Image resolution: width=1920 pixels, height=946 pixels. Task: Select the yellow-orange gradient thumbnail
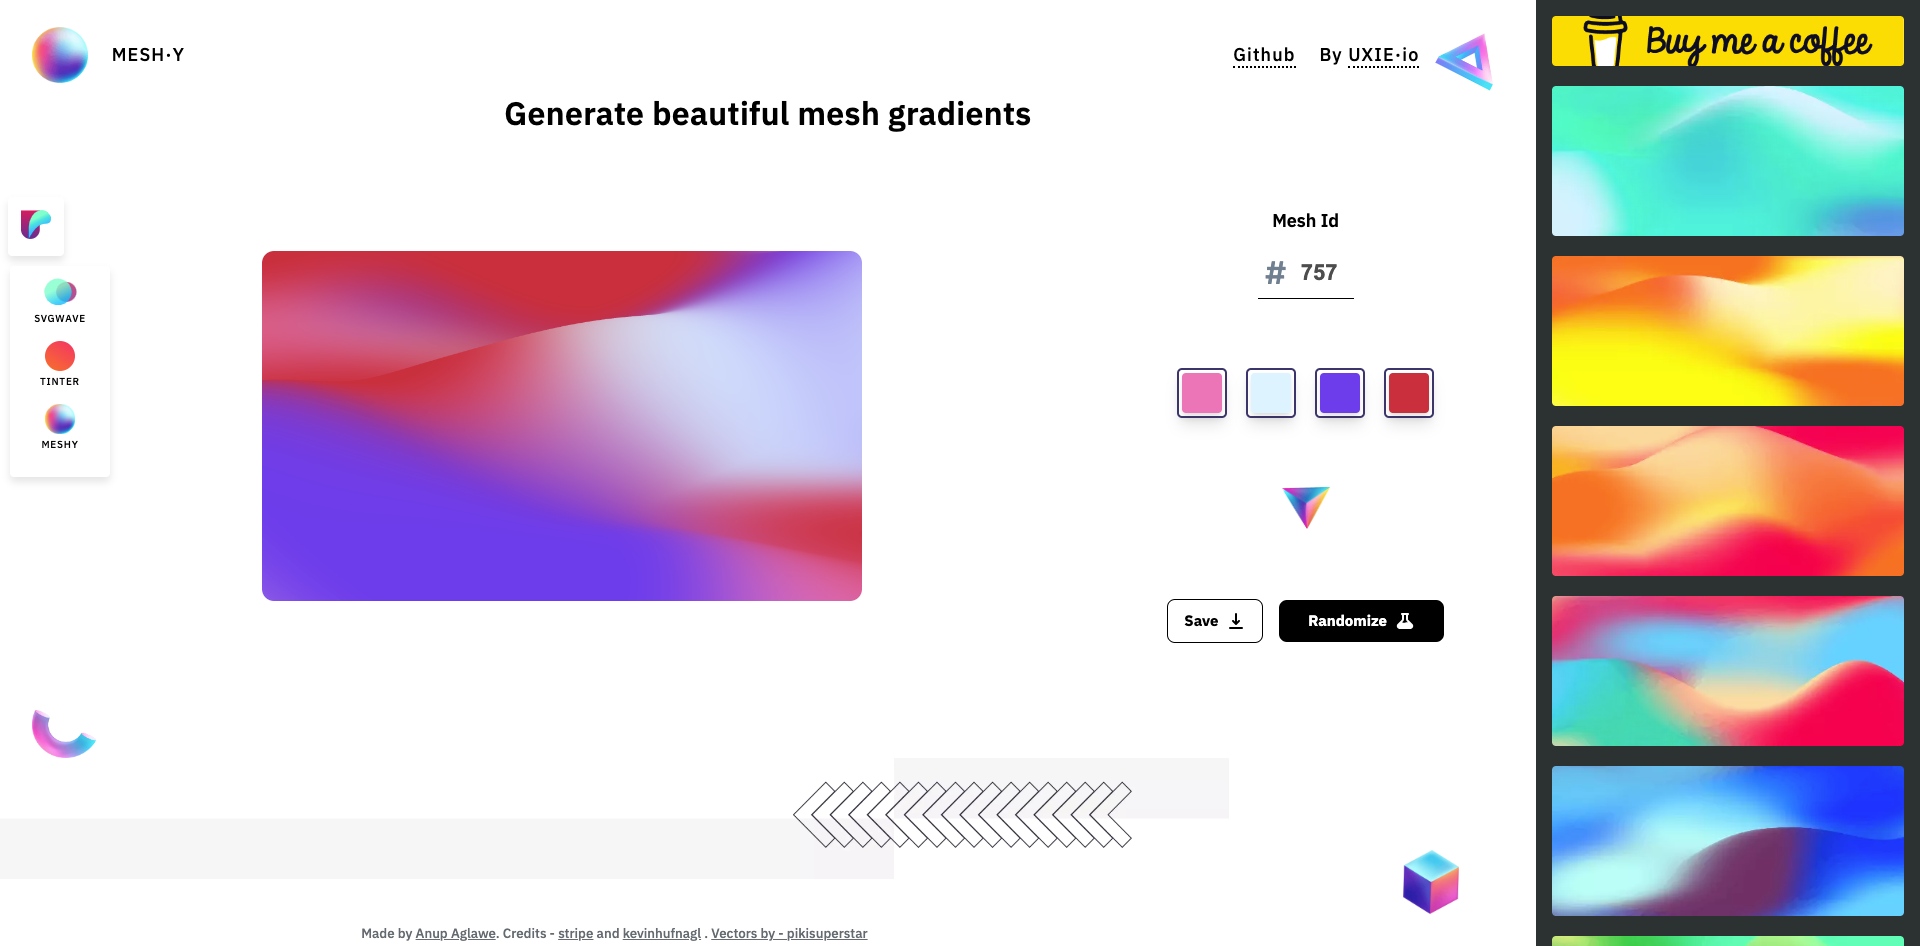click(1727, 331)
